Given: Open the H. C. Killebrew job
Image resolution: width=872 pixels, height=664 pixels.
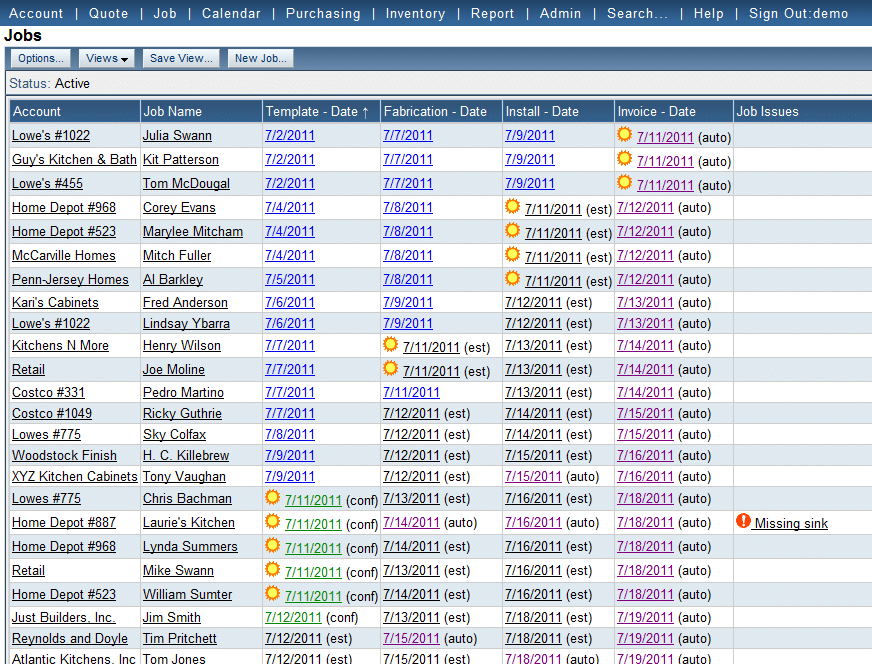Looking at the screenshot, I should pos(186,455).
